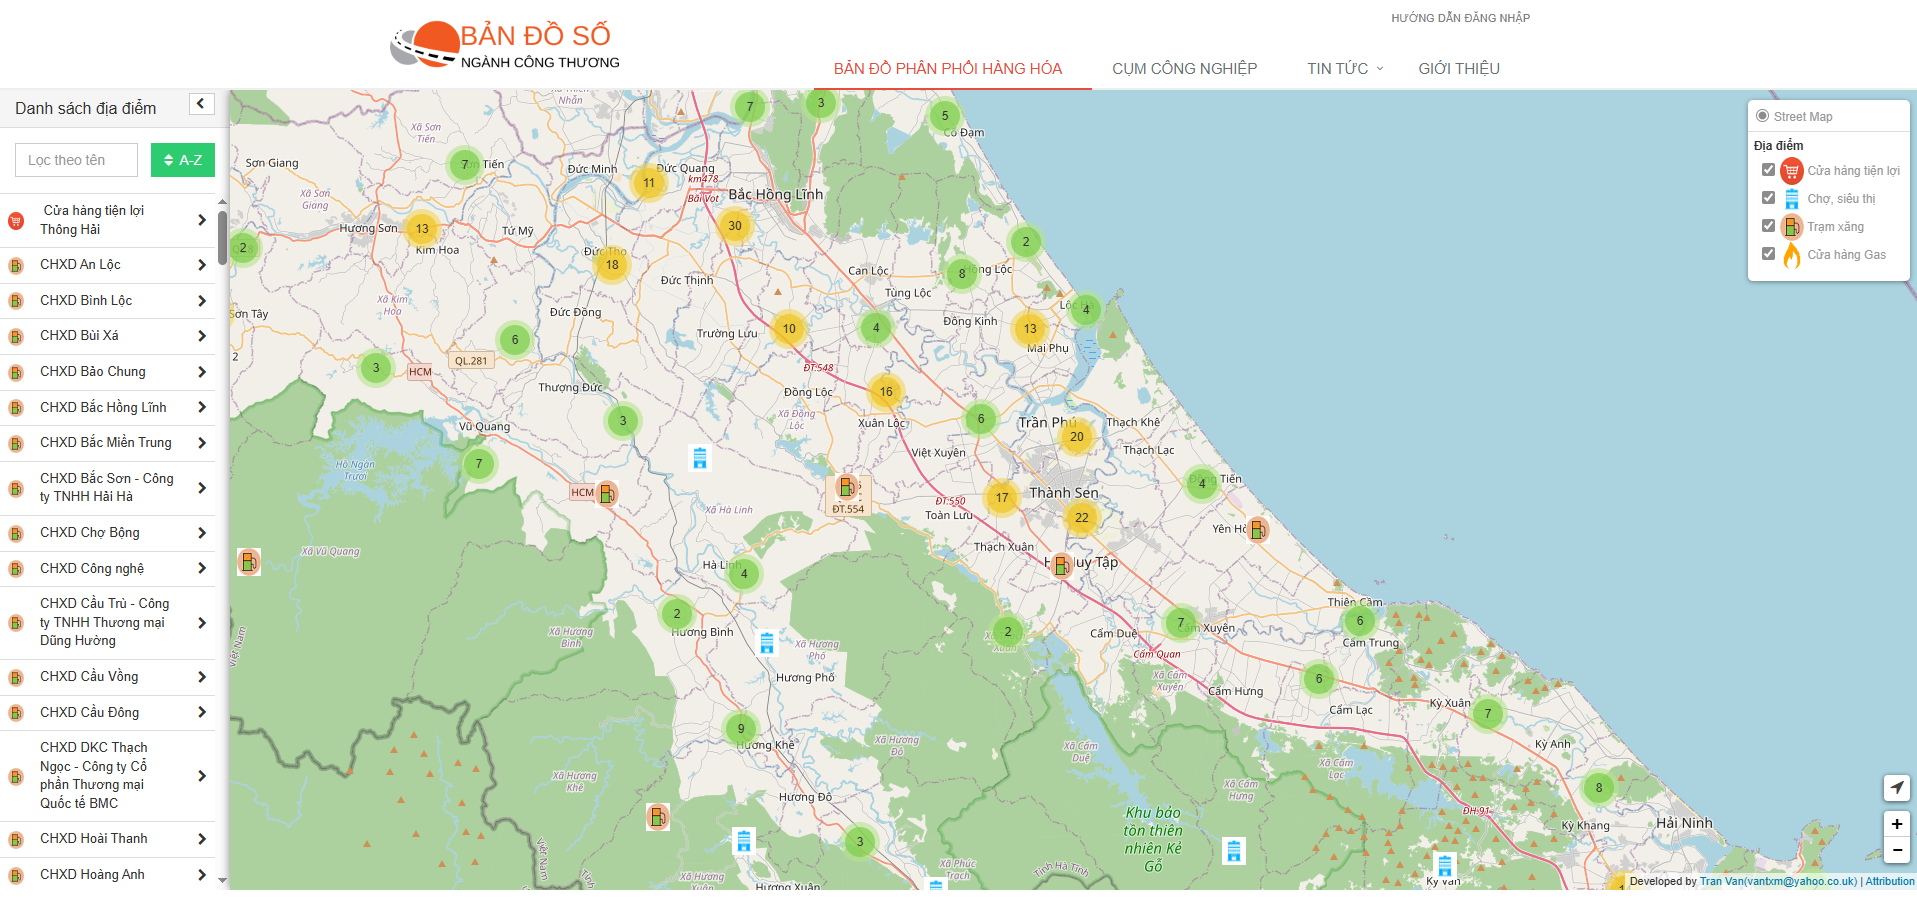Click the gas station marker near ĐT.554
1917x910 pixels.
847,487
